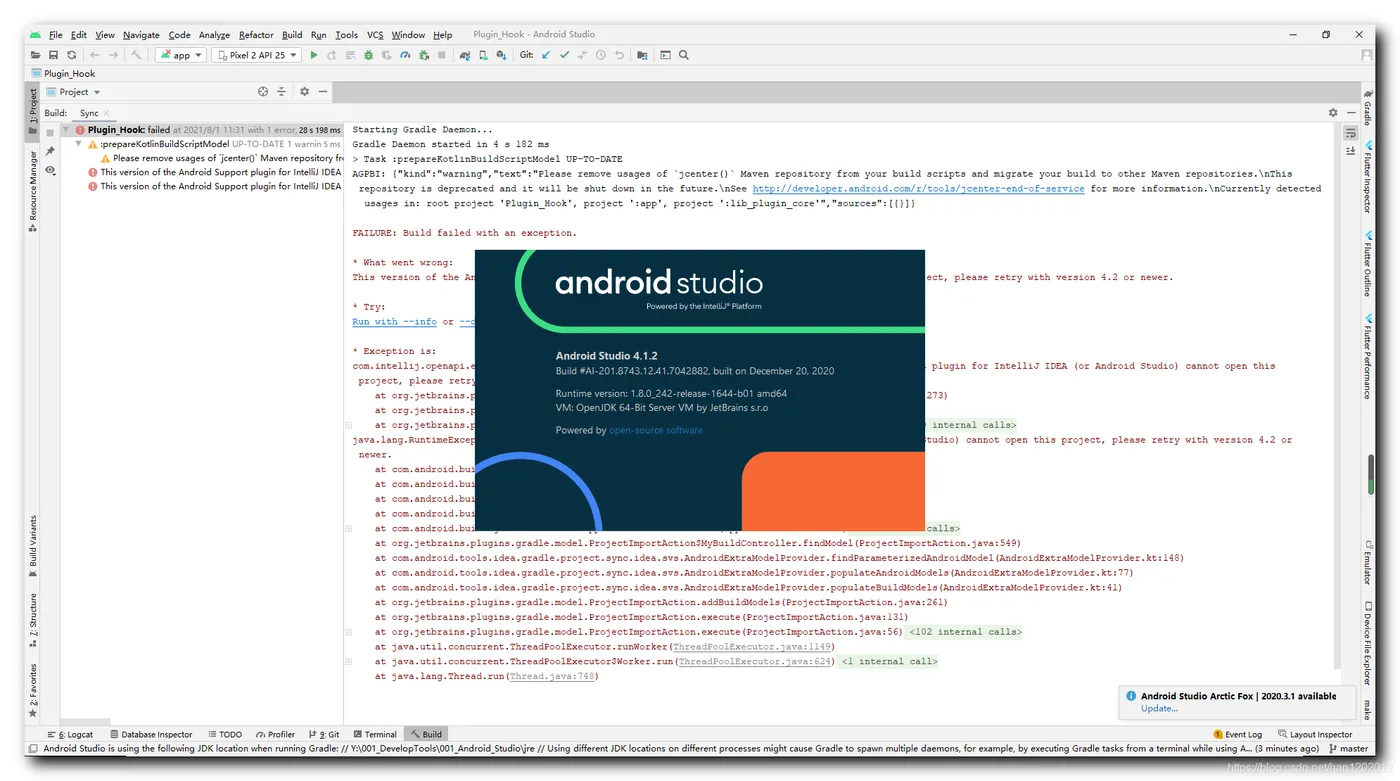
Task: Open the VCS menu
Action: pos(375,35)
